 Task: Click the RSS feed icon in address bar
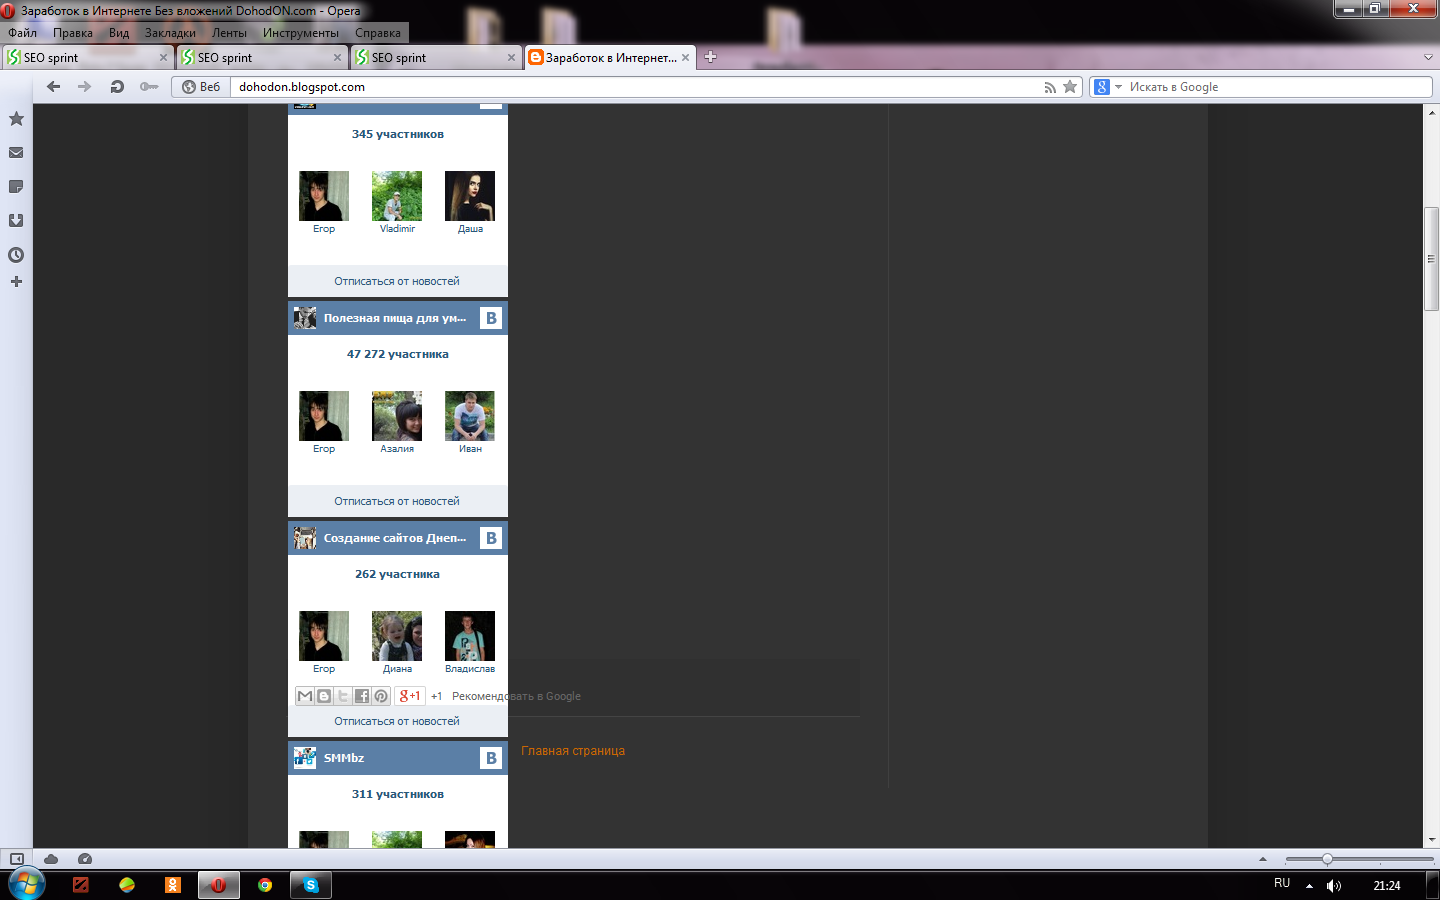click(1050, 88)
